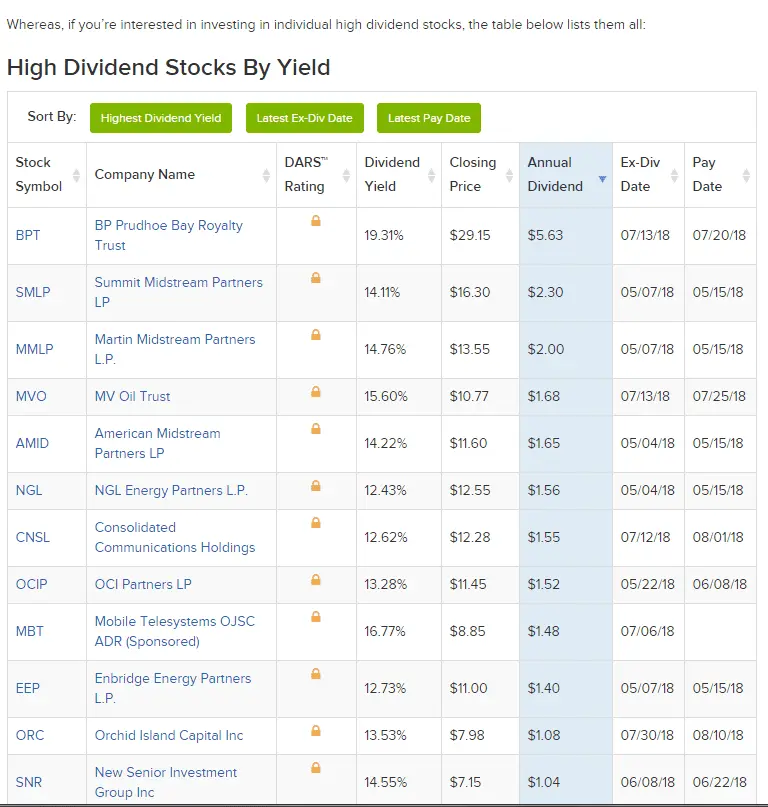Sort by the Closing Price column header
This screenshot has width=768, height=807.
click(473, 174)
